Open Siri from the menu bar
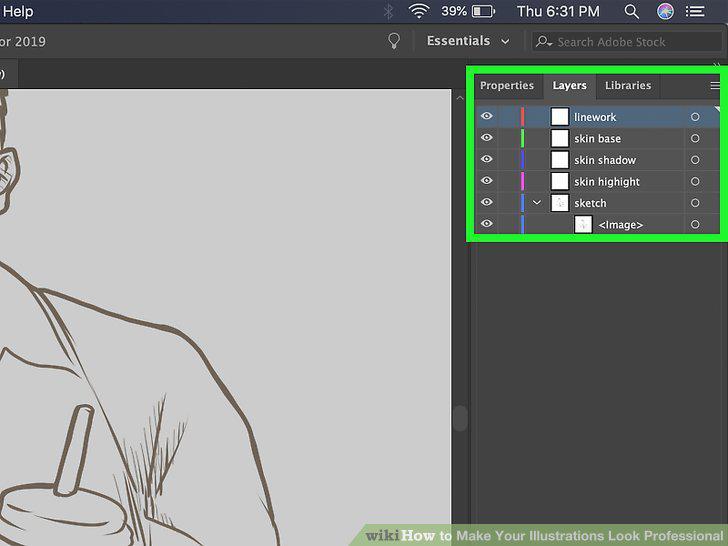Screen dimensions: 728x546 point(665,11)
